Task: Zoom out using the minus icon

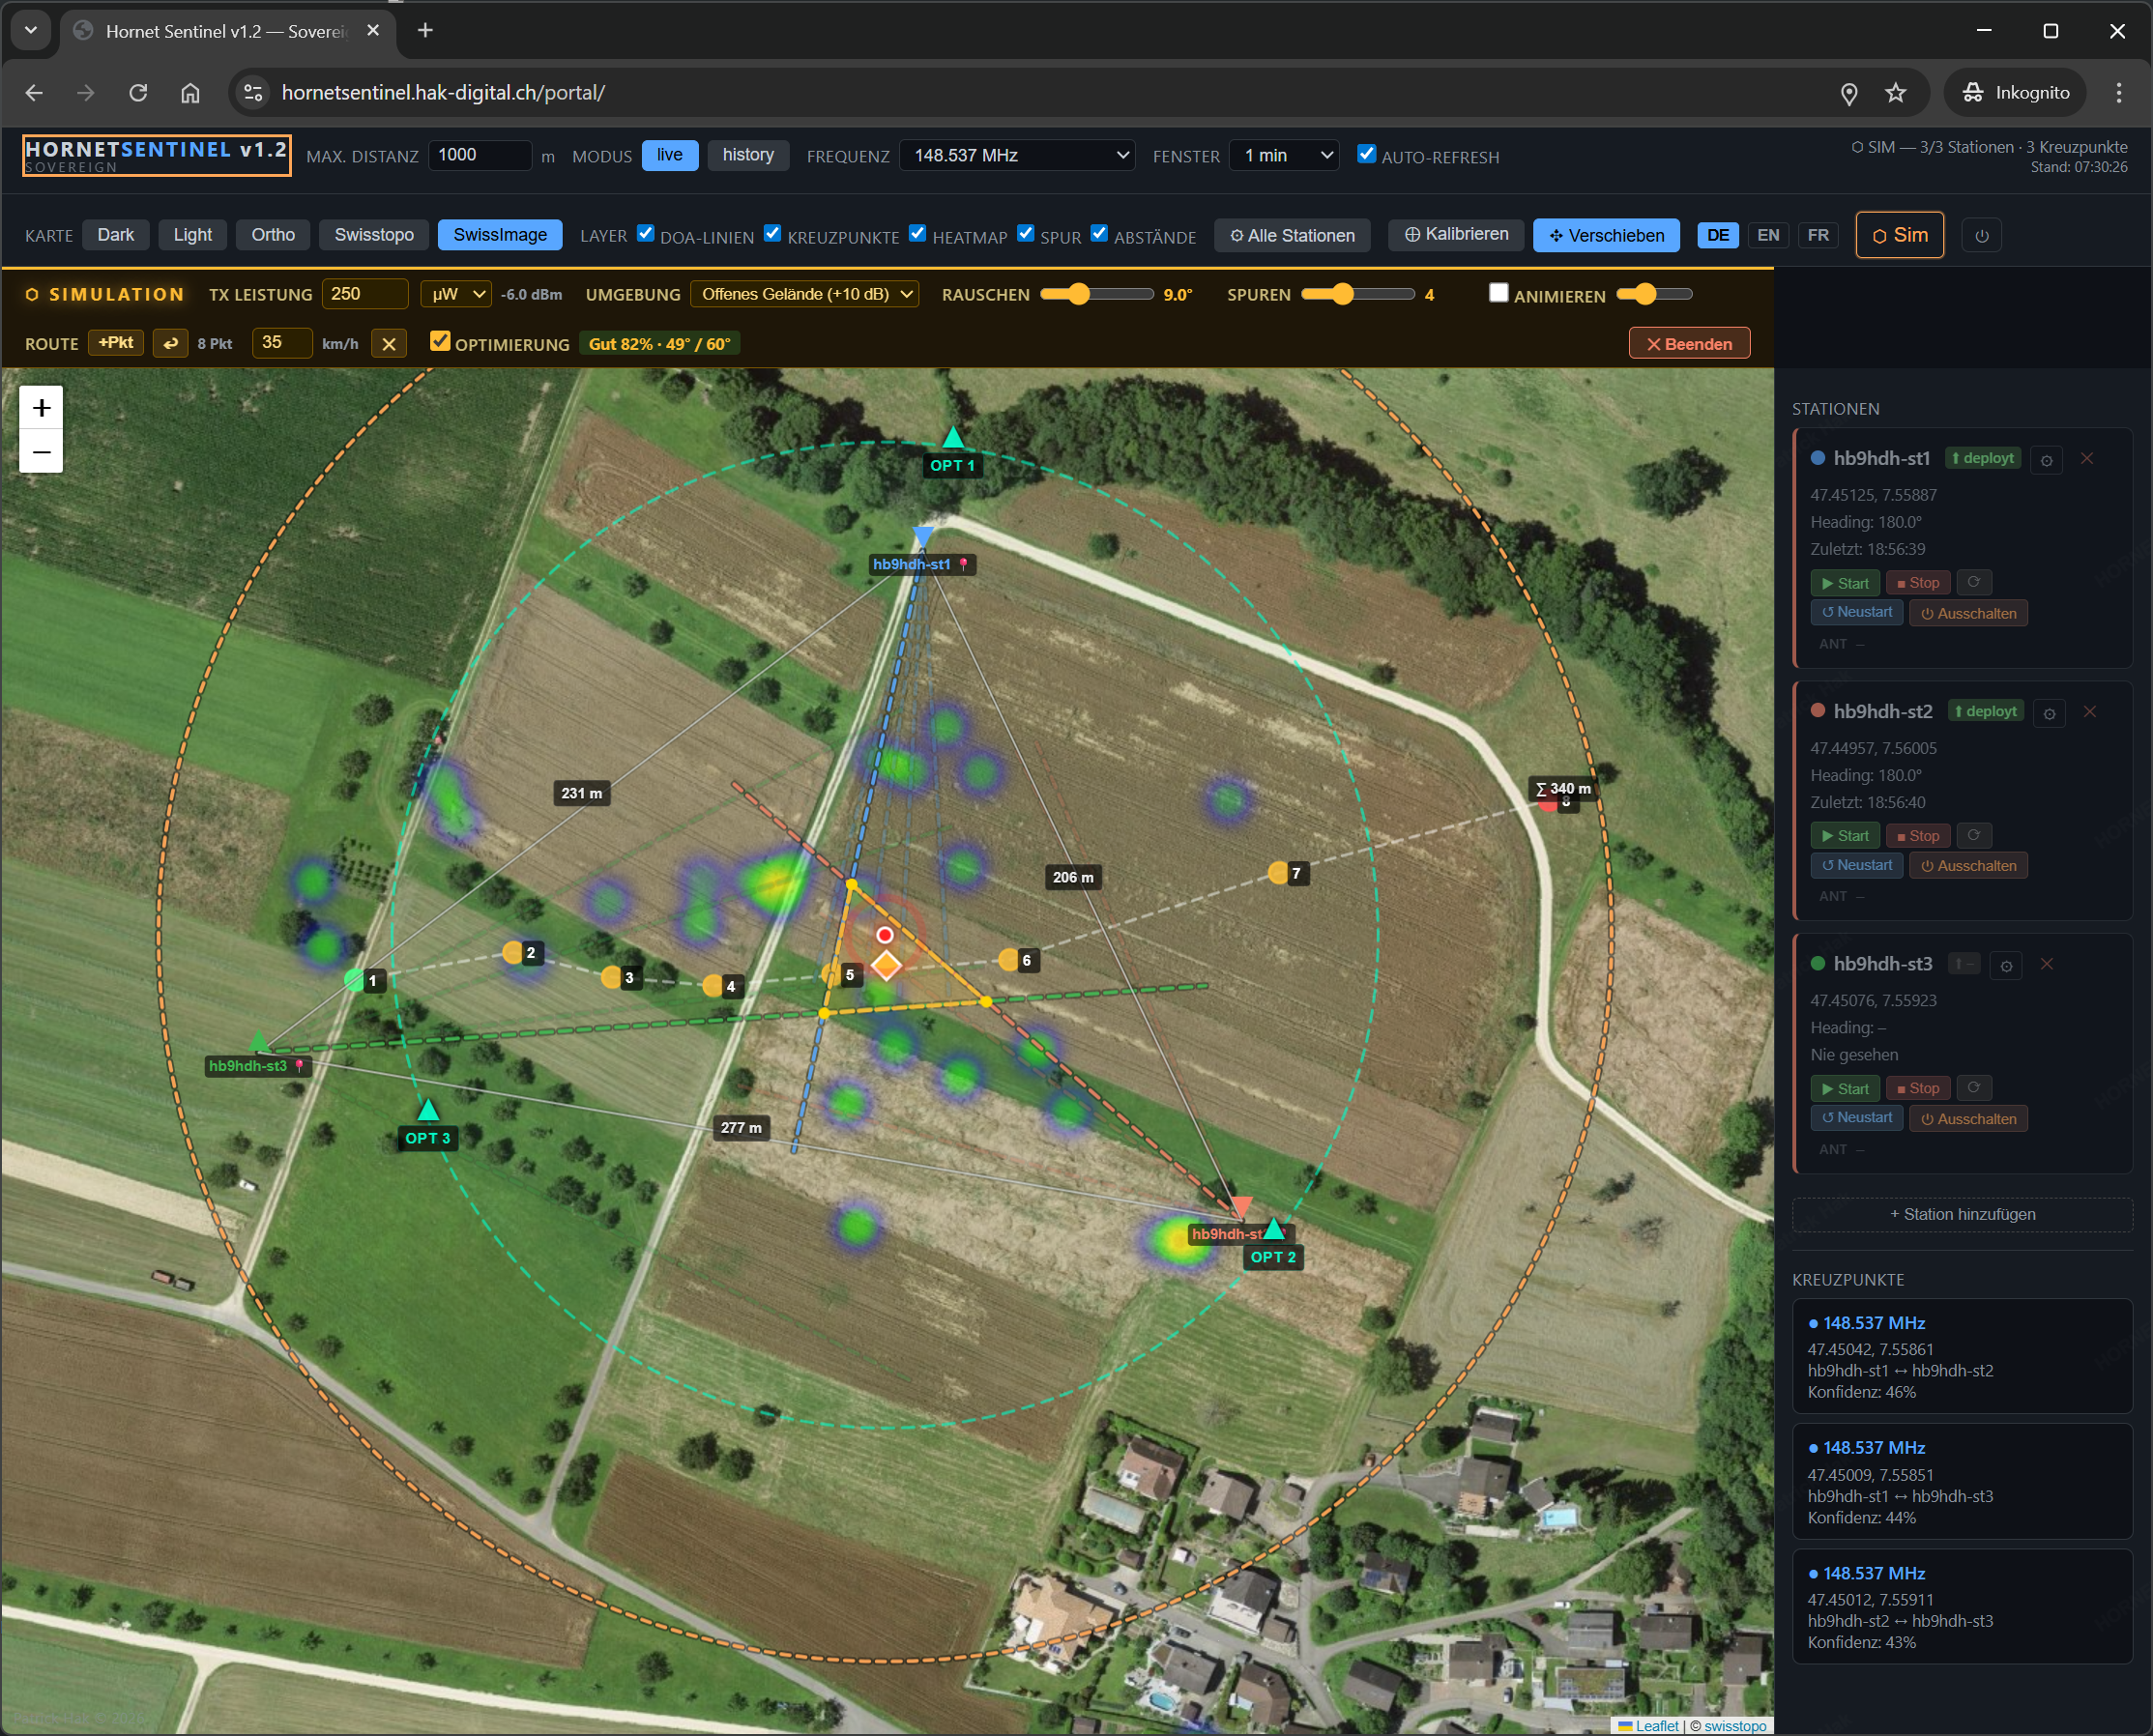Action: tap(41, 452)
